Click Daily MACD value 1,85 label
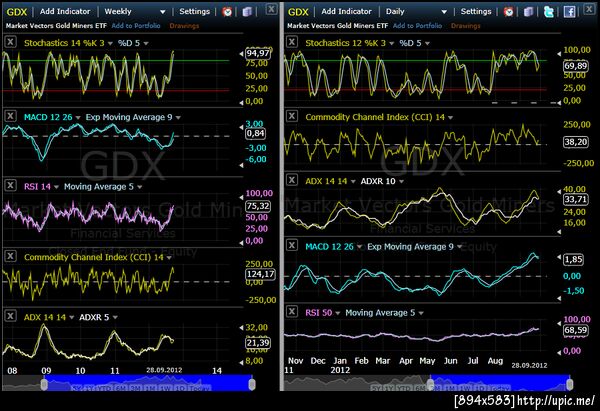 573,259
